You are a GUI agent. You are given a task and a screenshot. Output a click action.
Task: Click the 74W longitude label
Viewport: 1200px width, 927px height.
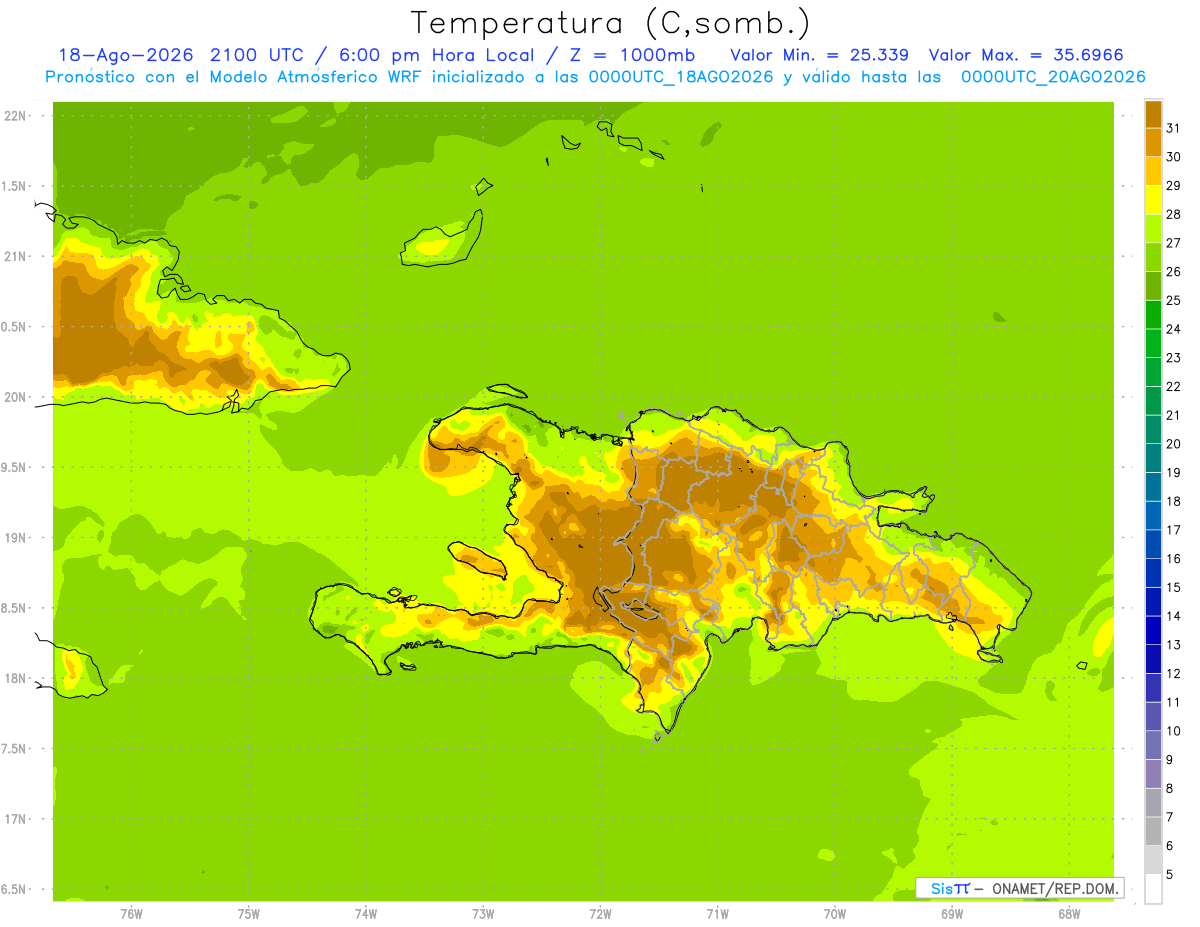(x=366, y=913)
